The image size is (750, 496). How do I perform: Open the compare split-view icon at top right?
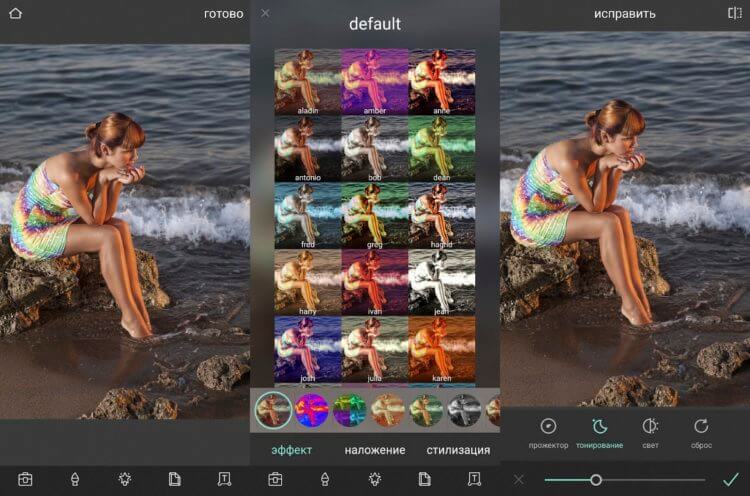click(734, 13)
